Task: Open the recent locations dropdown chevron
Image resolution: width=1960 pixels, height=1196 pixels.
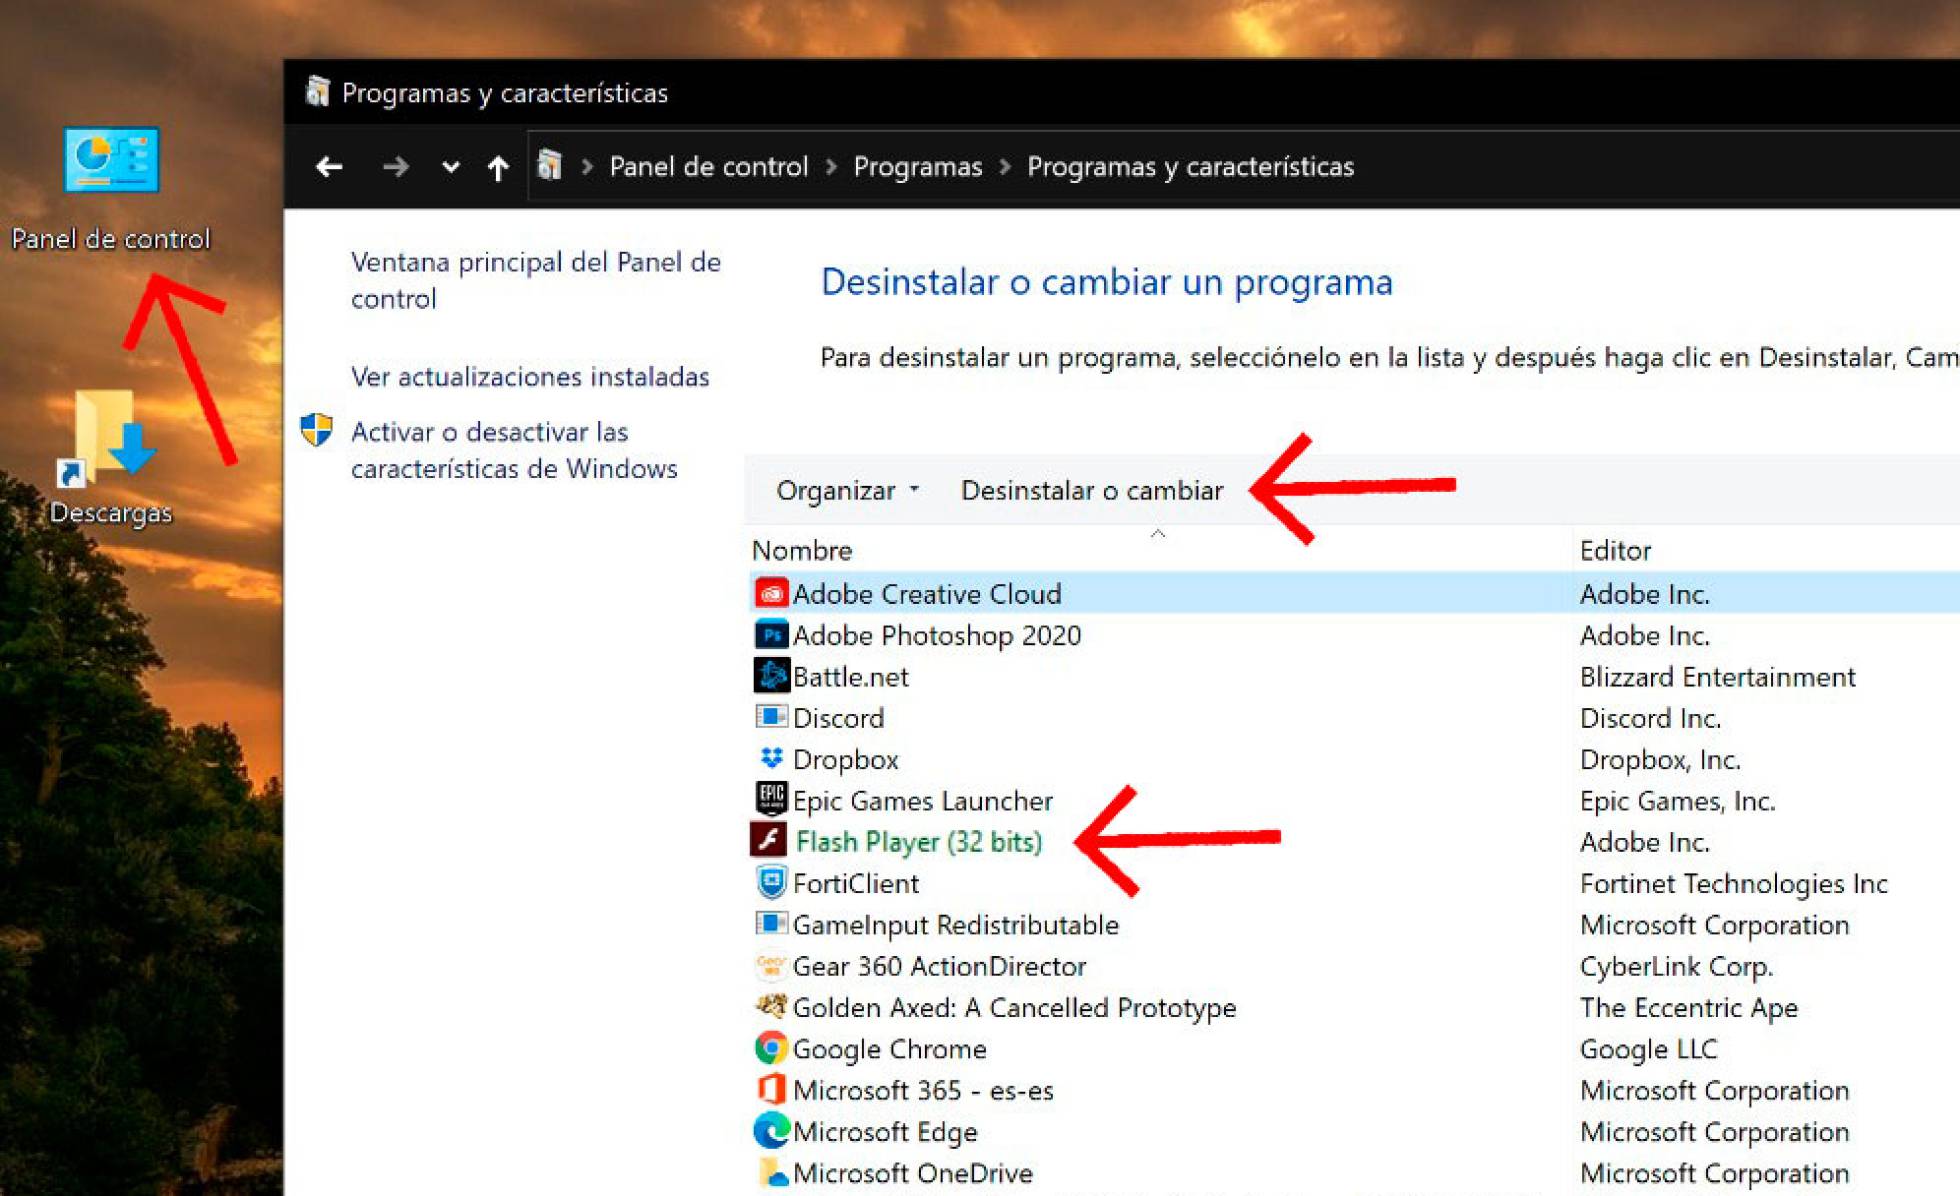Action: [x=451, y=167]
